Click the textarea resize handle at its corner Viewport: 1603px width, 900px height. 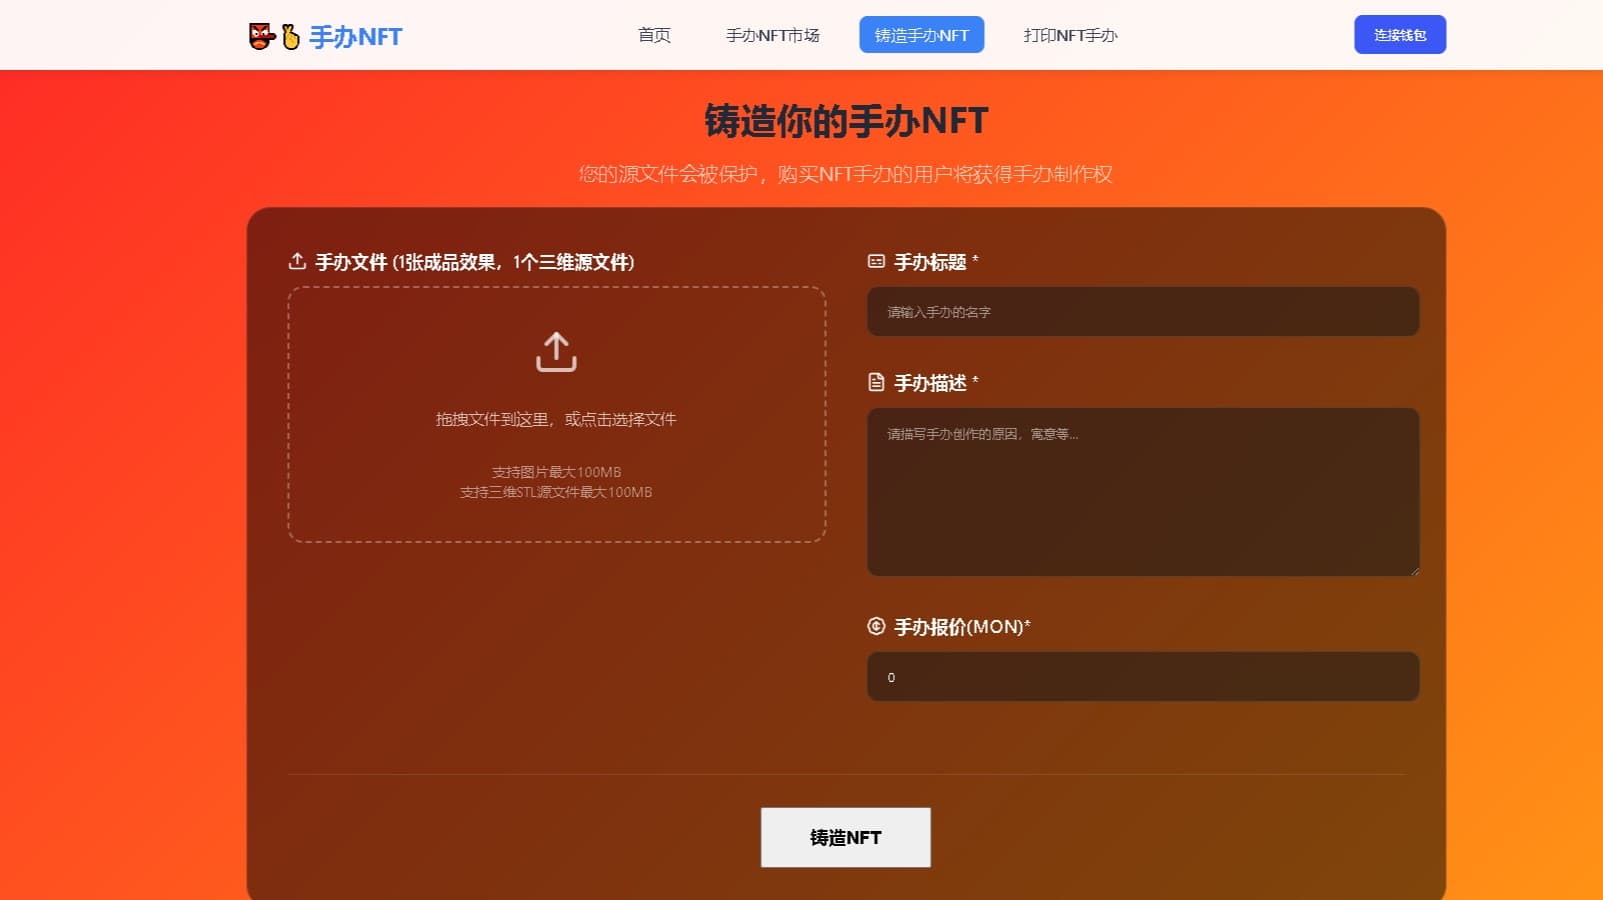pos(1414,570)
